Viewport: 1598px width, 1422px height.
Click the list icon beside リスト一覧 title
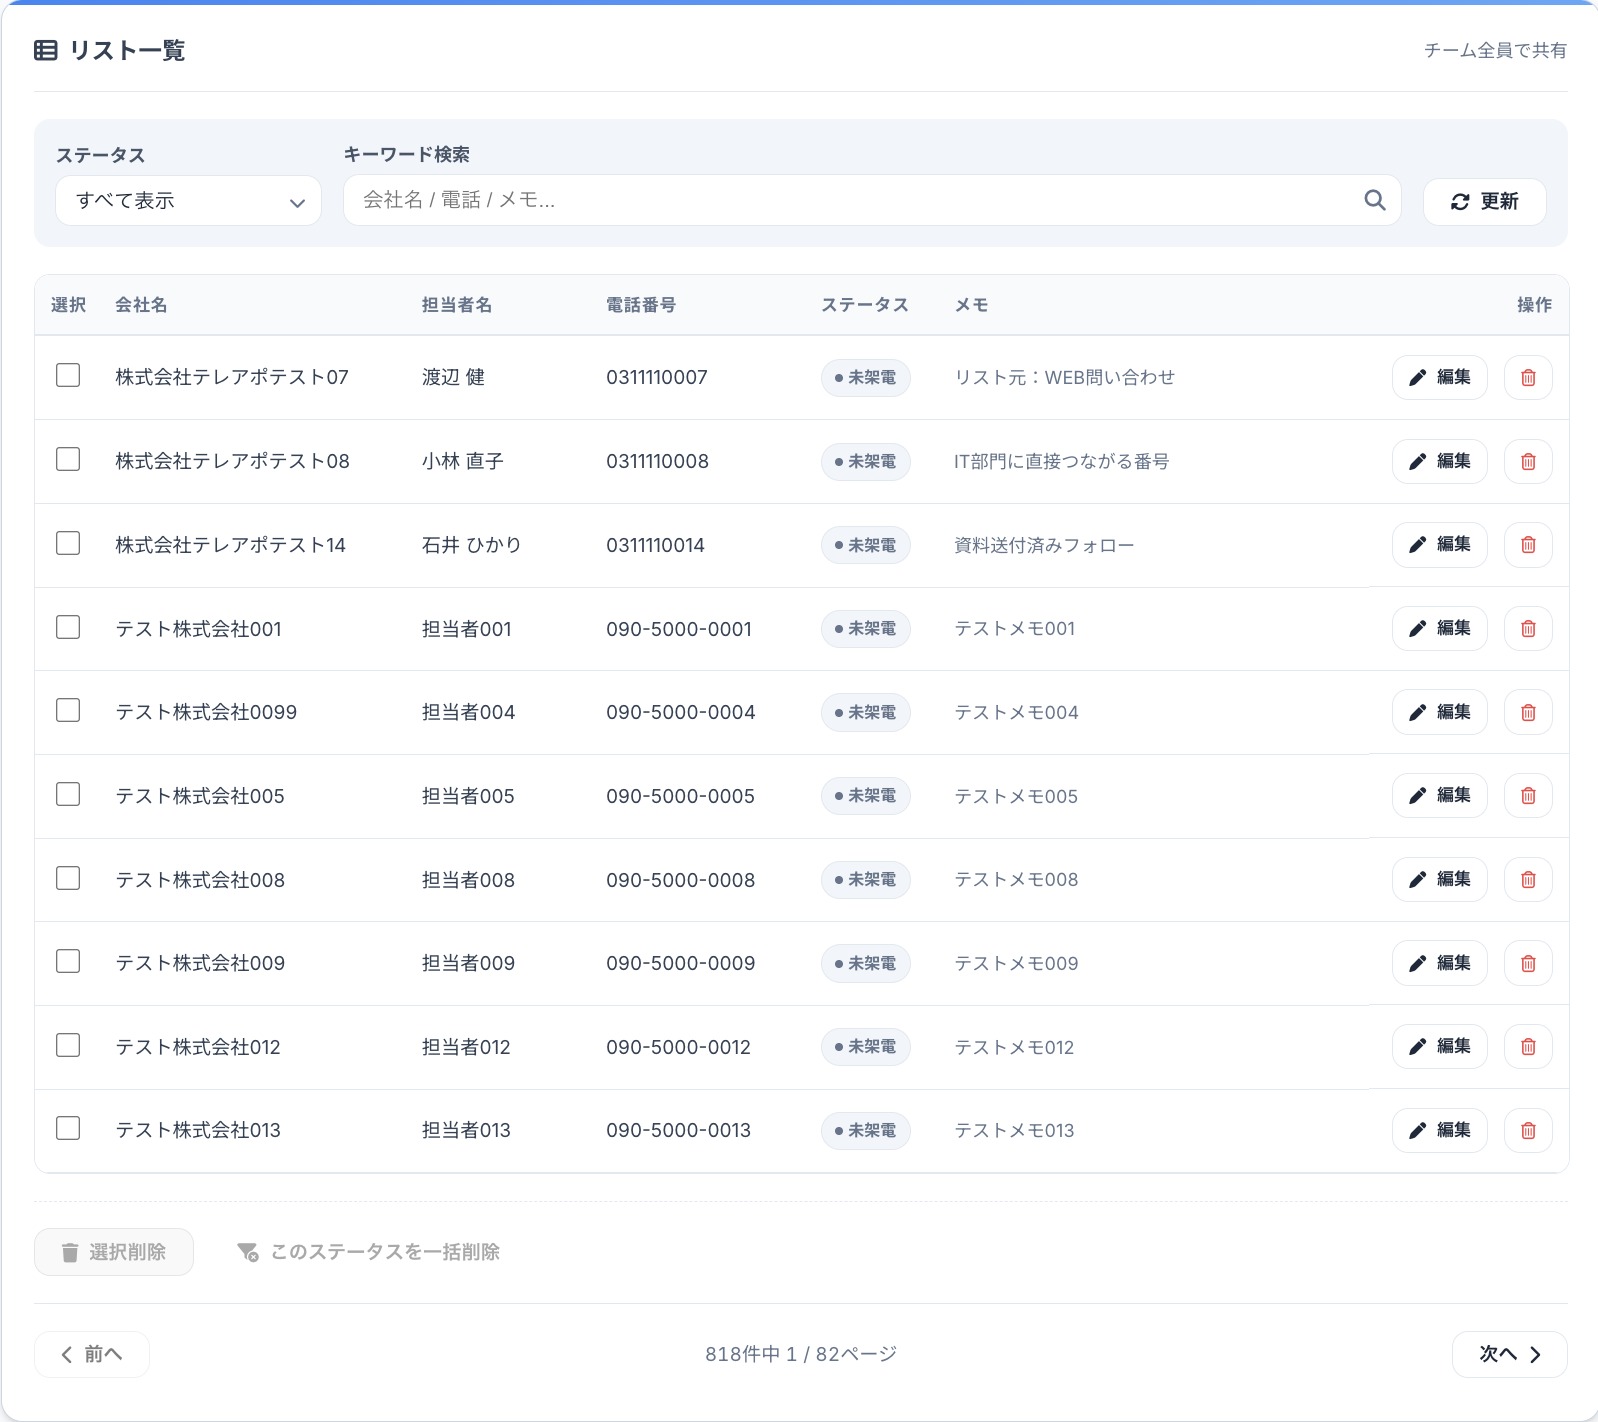[x=46, y=51]
